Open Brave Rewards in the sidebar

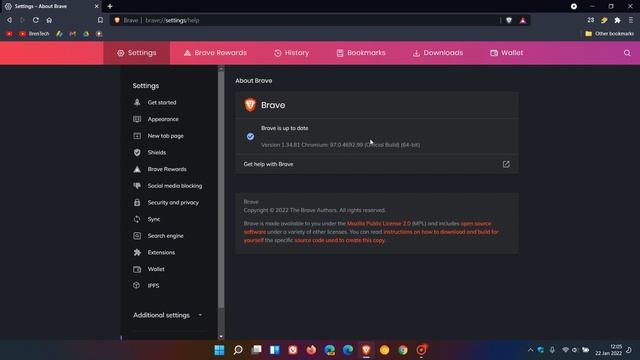pyautogui.click(x=167, y=169)
